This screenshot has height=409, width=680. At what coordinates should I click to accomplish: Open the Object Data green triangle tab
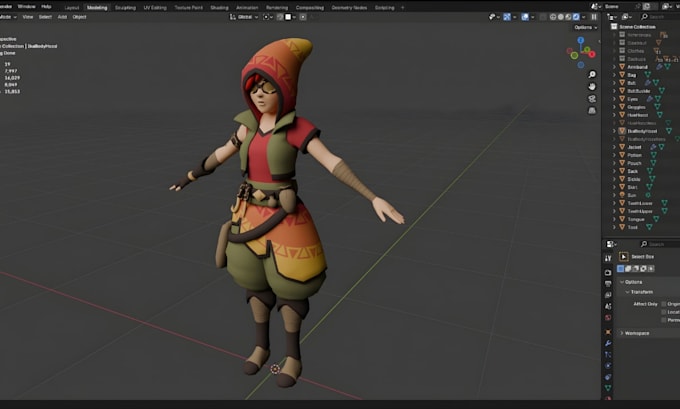pyautogui.click(x=608, y=388)
